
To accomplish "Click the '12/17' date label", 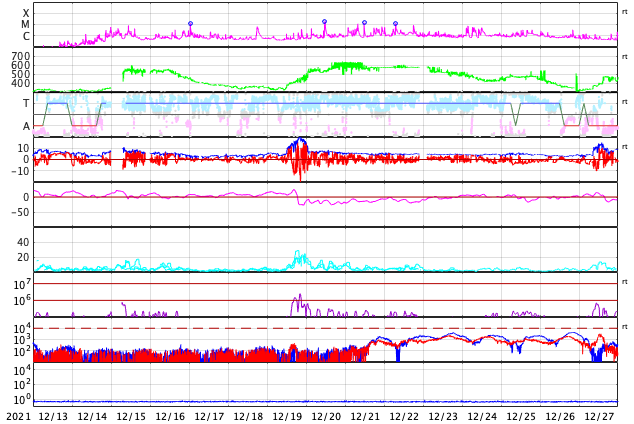I will pos(209,417).
